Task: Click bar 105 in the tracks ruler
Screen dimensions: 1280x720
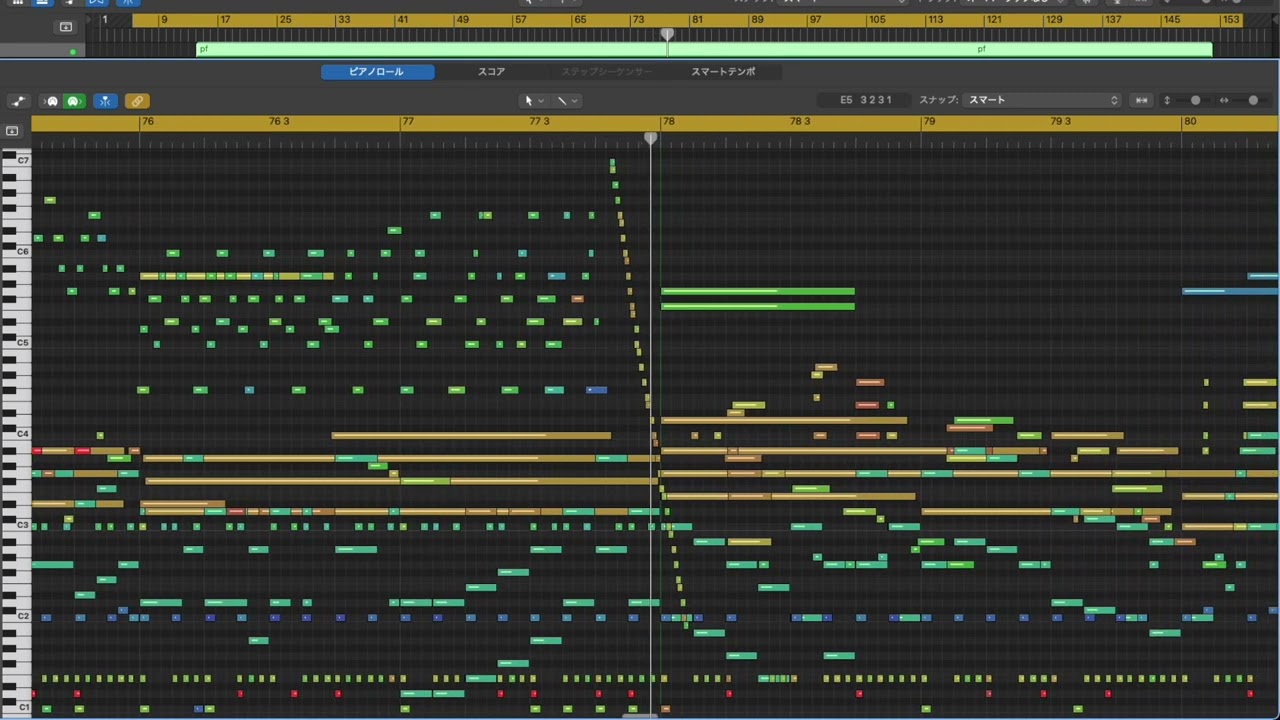Action: tap(877, 20)
